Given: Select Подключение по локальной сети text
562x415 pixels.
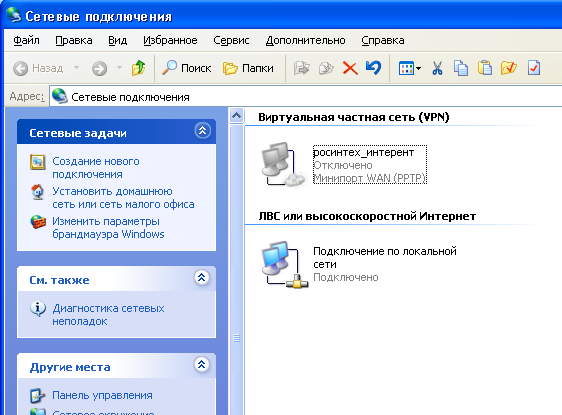Looking at the screenshot, I should point(385,258).
